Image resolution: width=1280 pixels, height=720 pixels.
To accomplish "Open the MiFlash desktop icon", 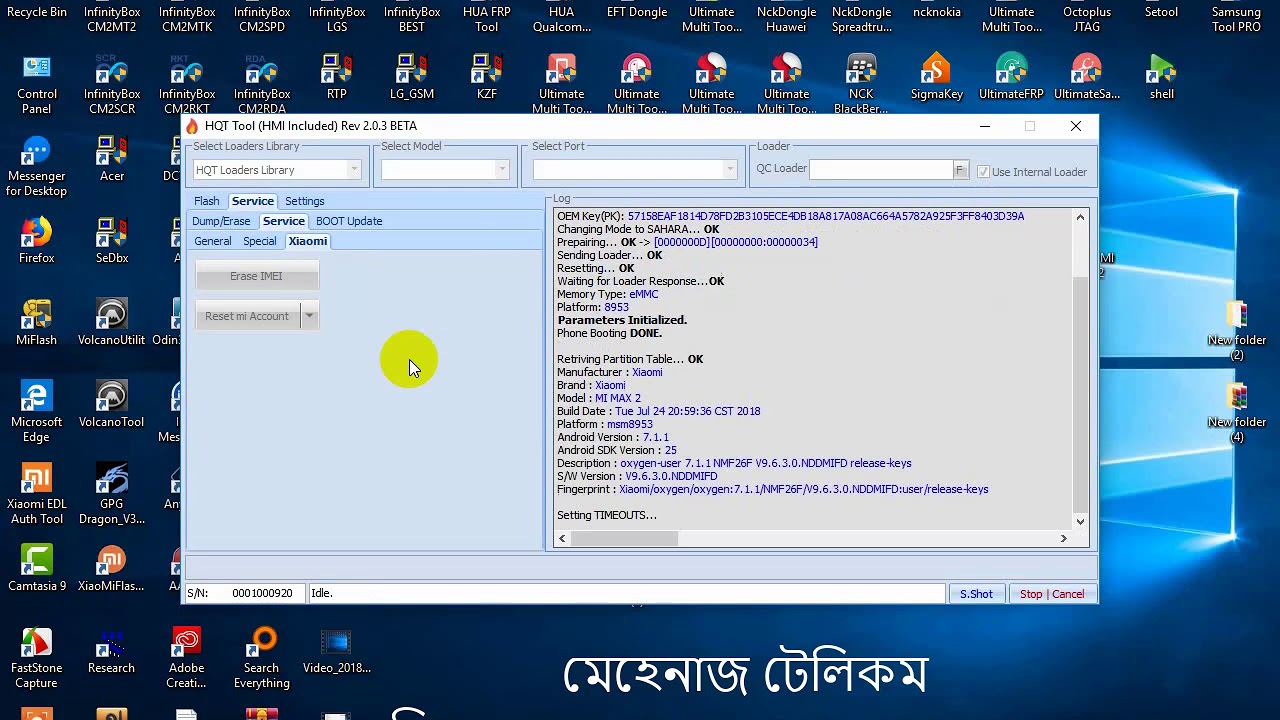I will (37, 323).
